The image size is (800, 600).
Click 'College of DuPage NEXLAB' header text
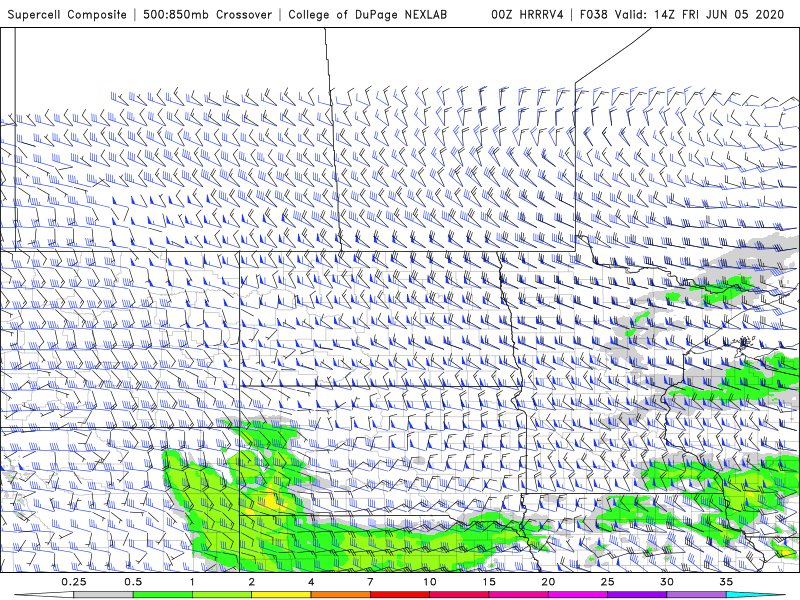point(367,14)
